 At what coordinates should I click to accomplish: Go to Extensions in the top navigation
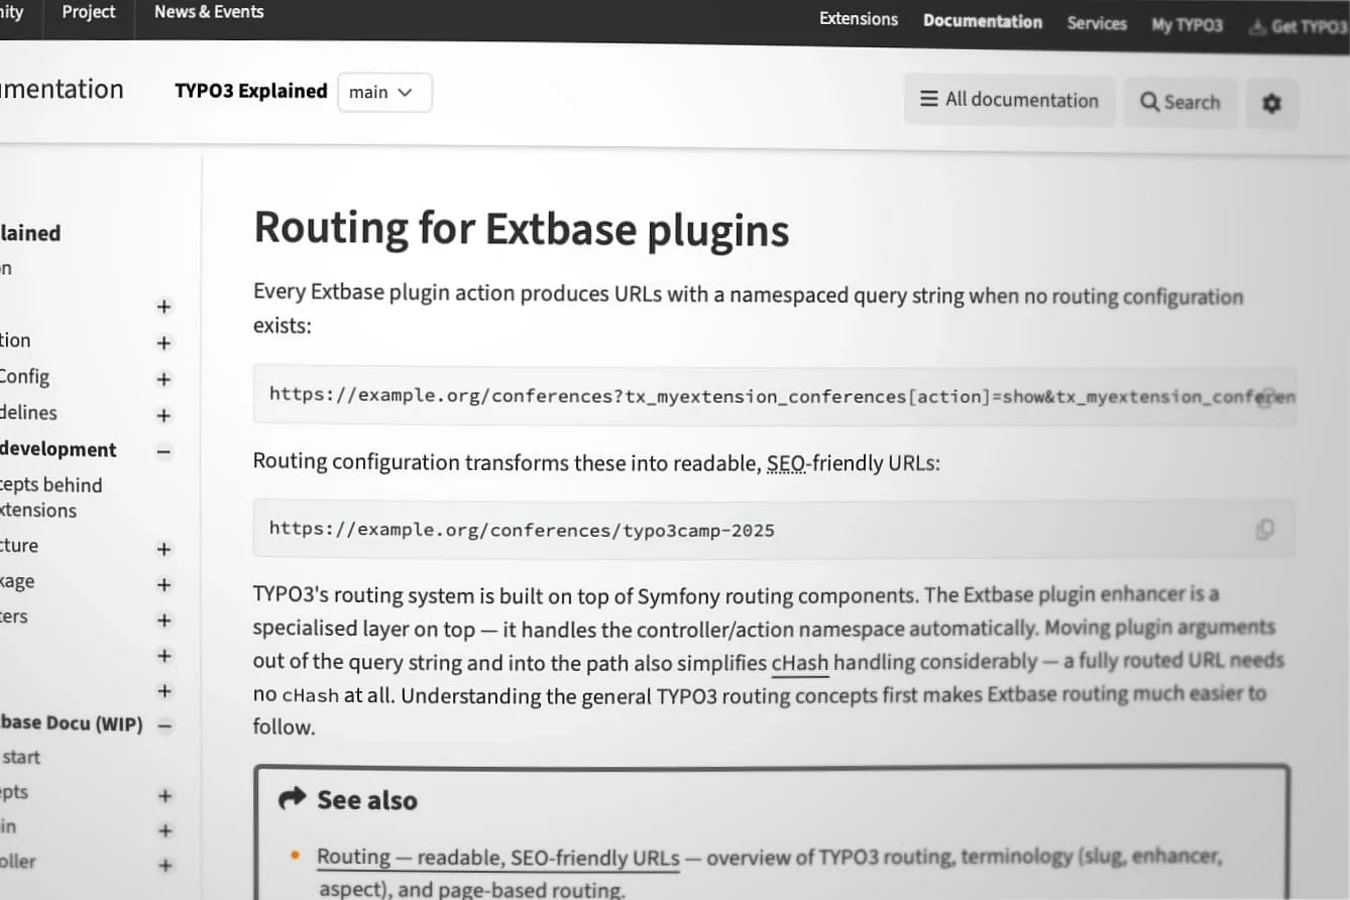[858, 19]
